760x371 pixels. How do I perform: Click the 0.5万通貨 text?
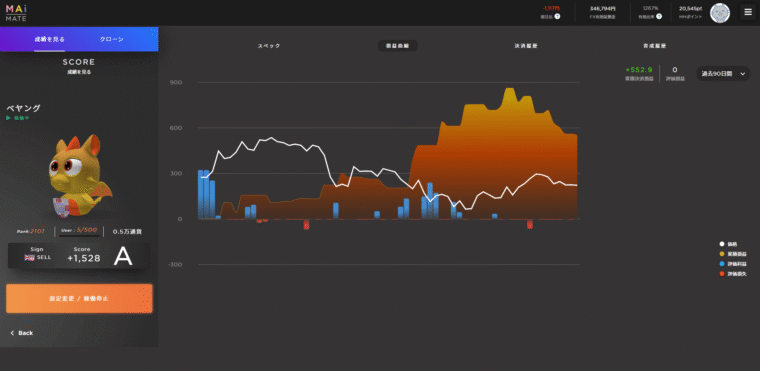127,232
